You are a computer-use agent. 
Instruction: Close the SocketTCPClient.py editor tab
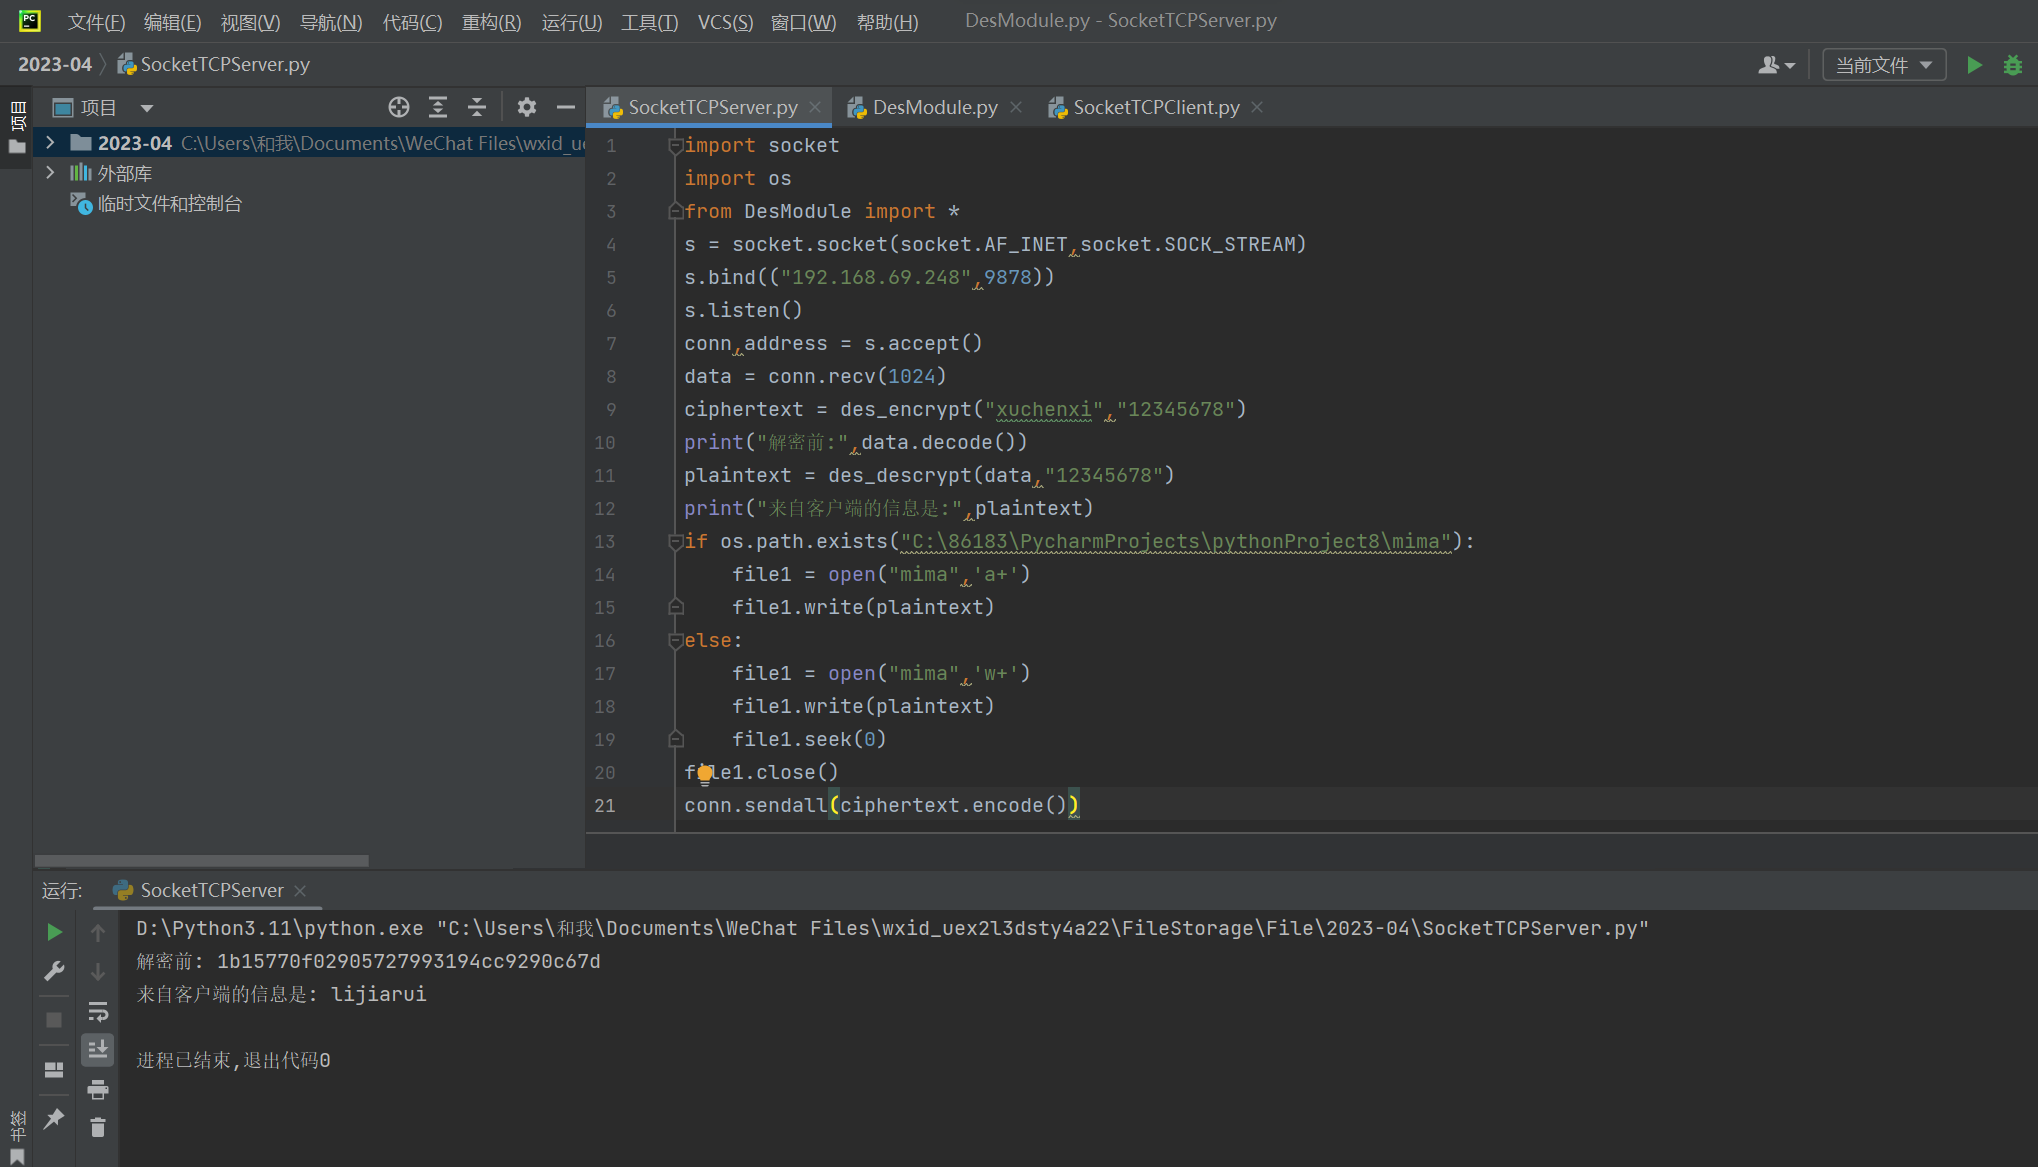(x=1257, y=107)
